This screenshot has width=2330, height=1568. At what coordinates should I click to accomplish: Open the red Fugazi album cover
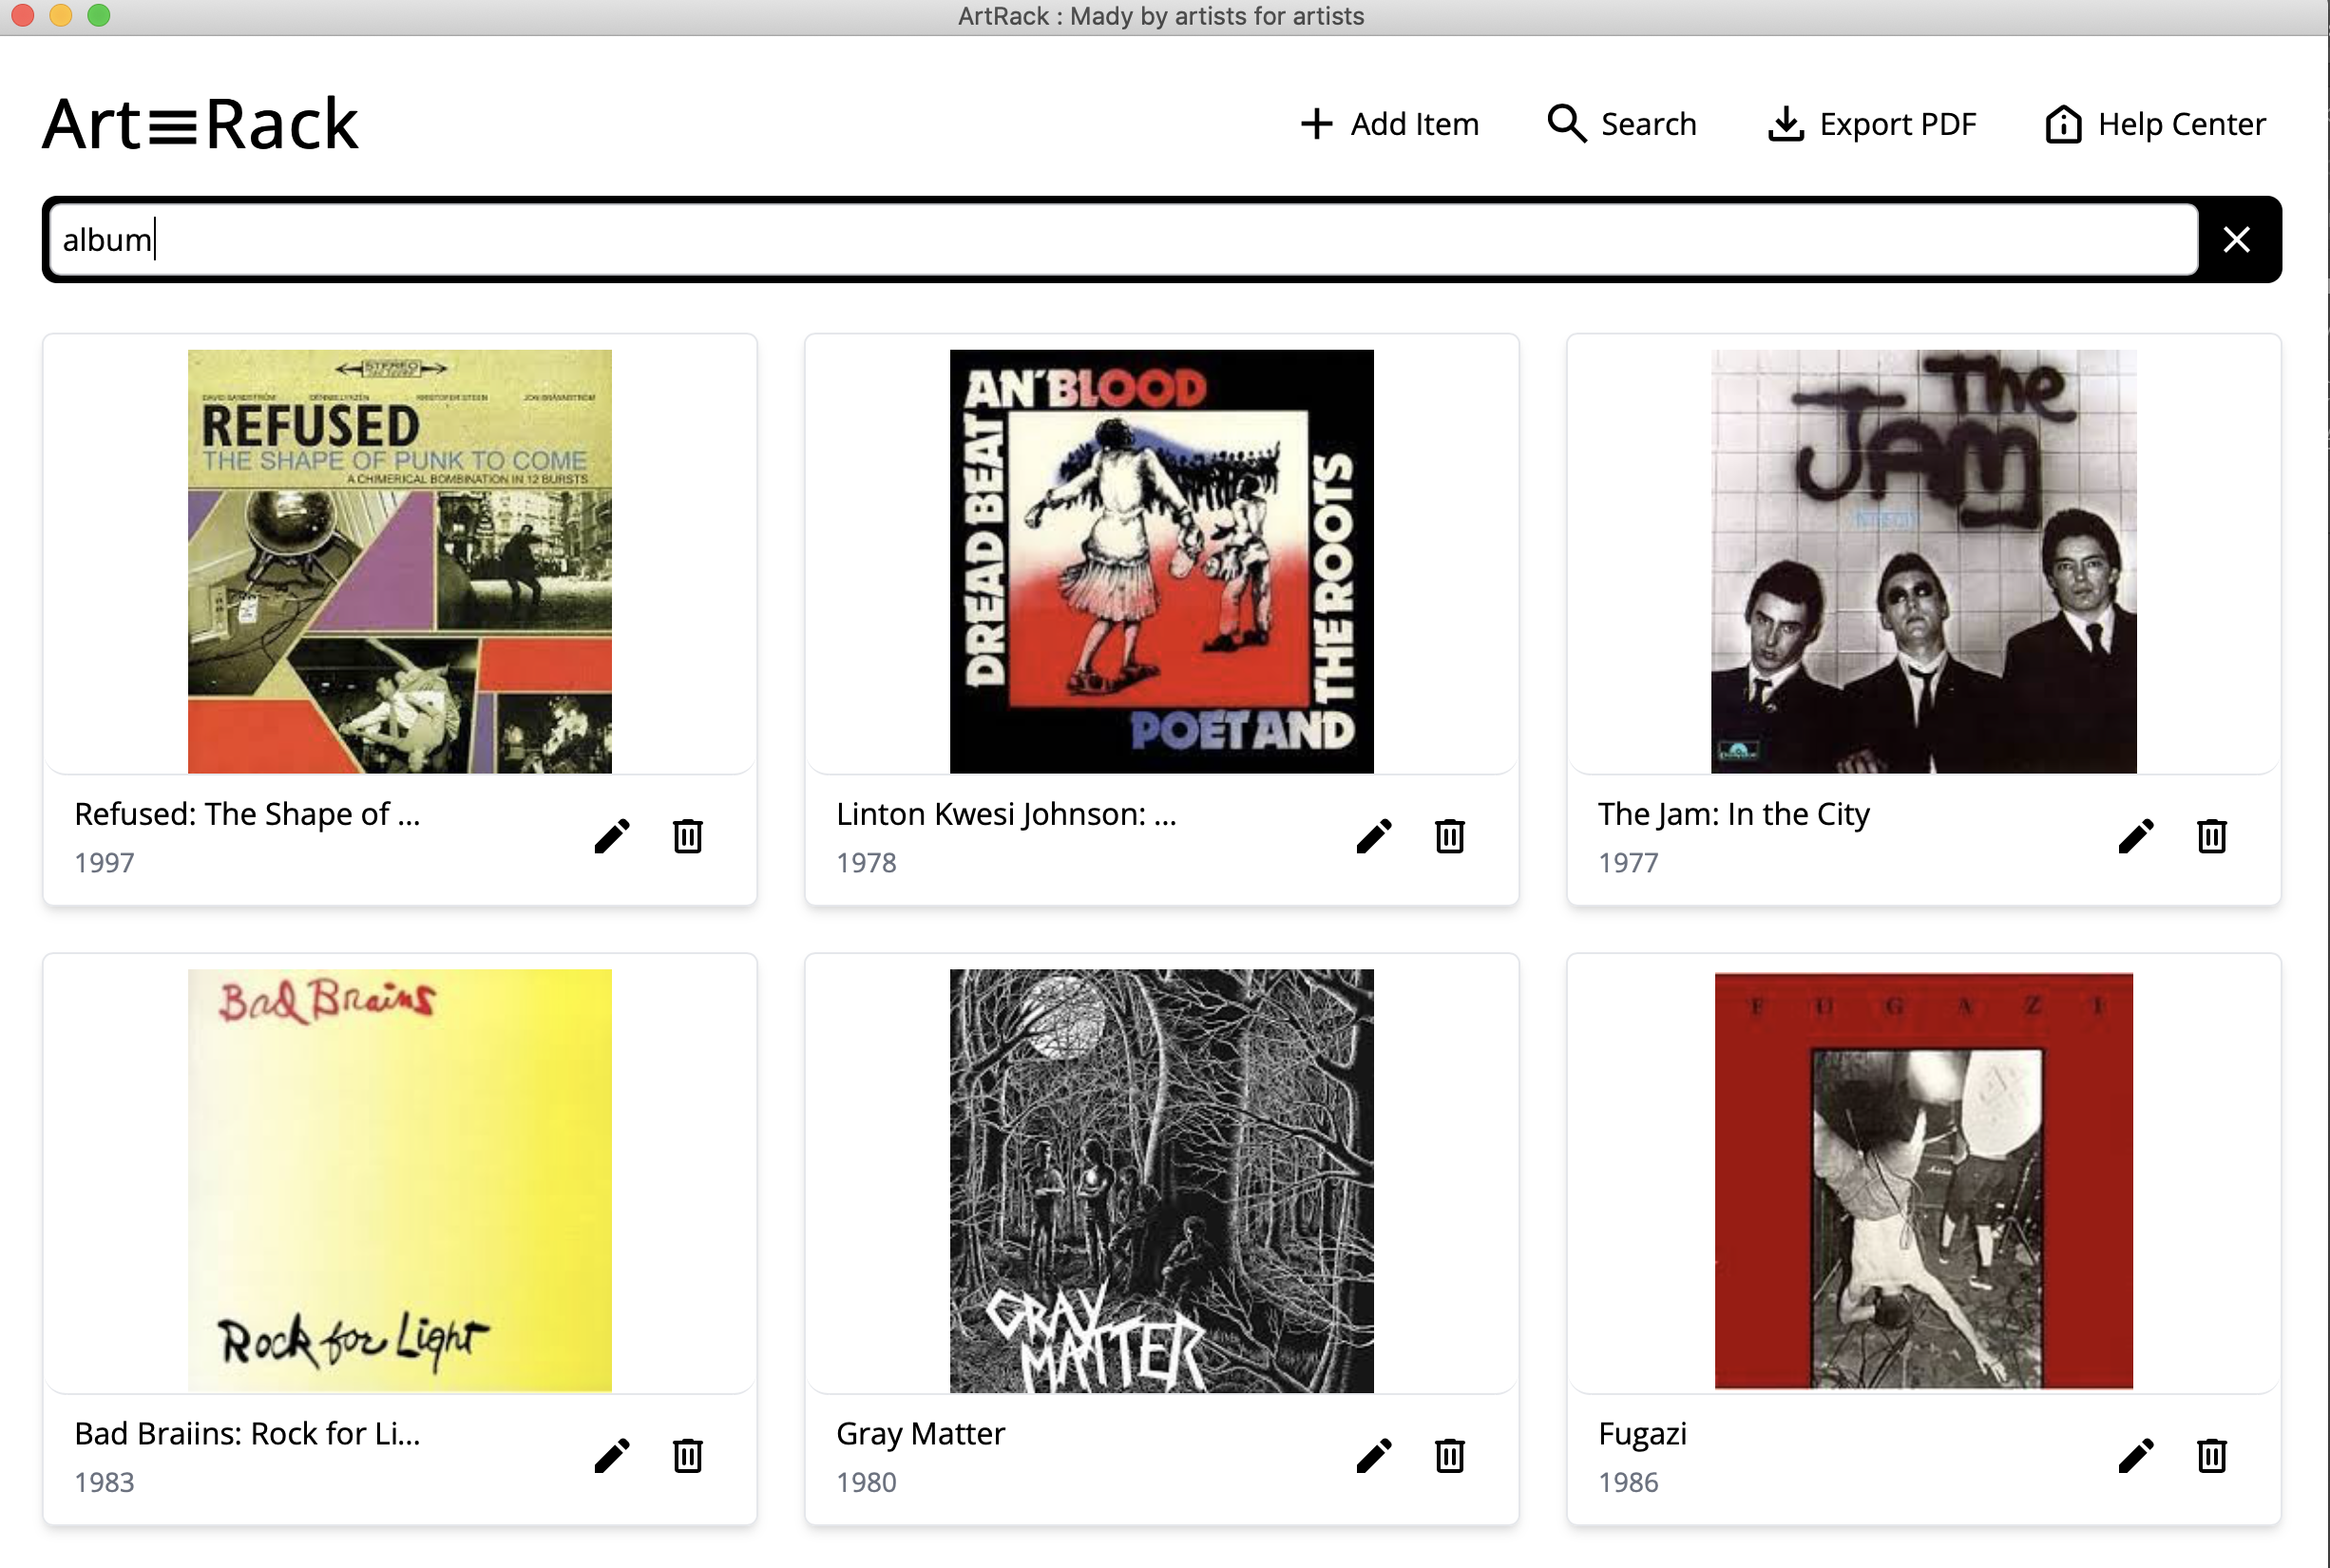(x=1924, y=1180)
